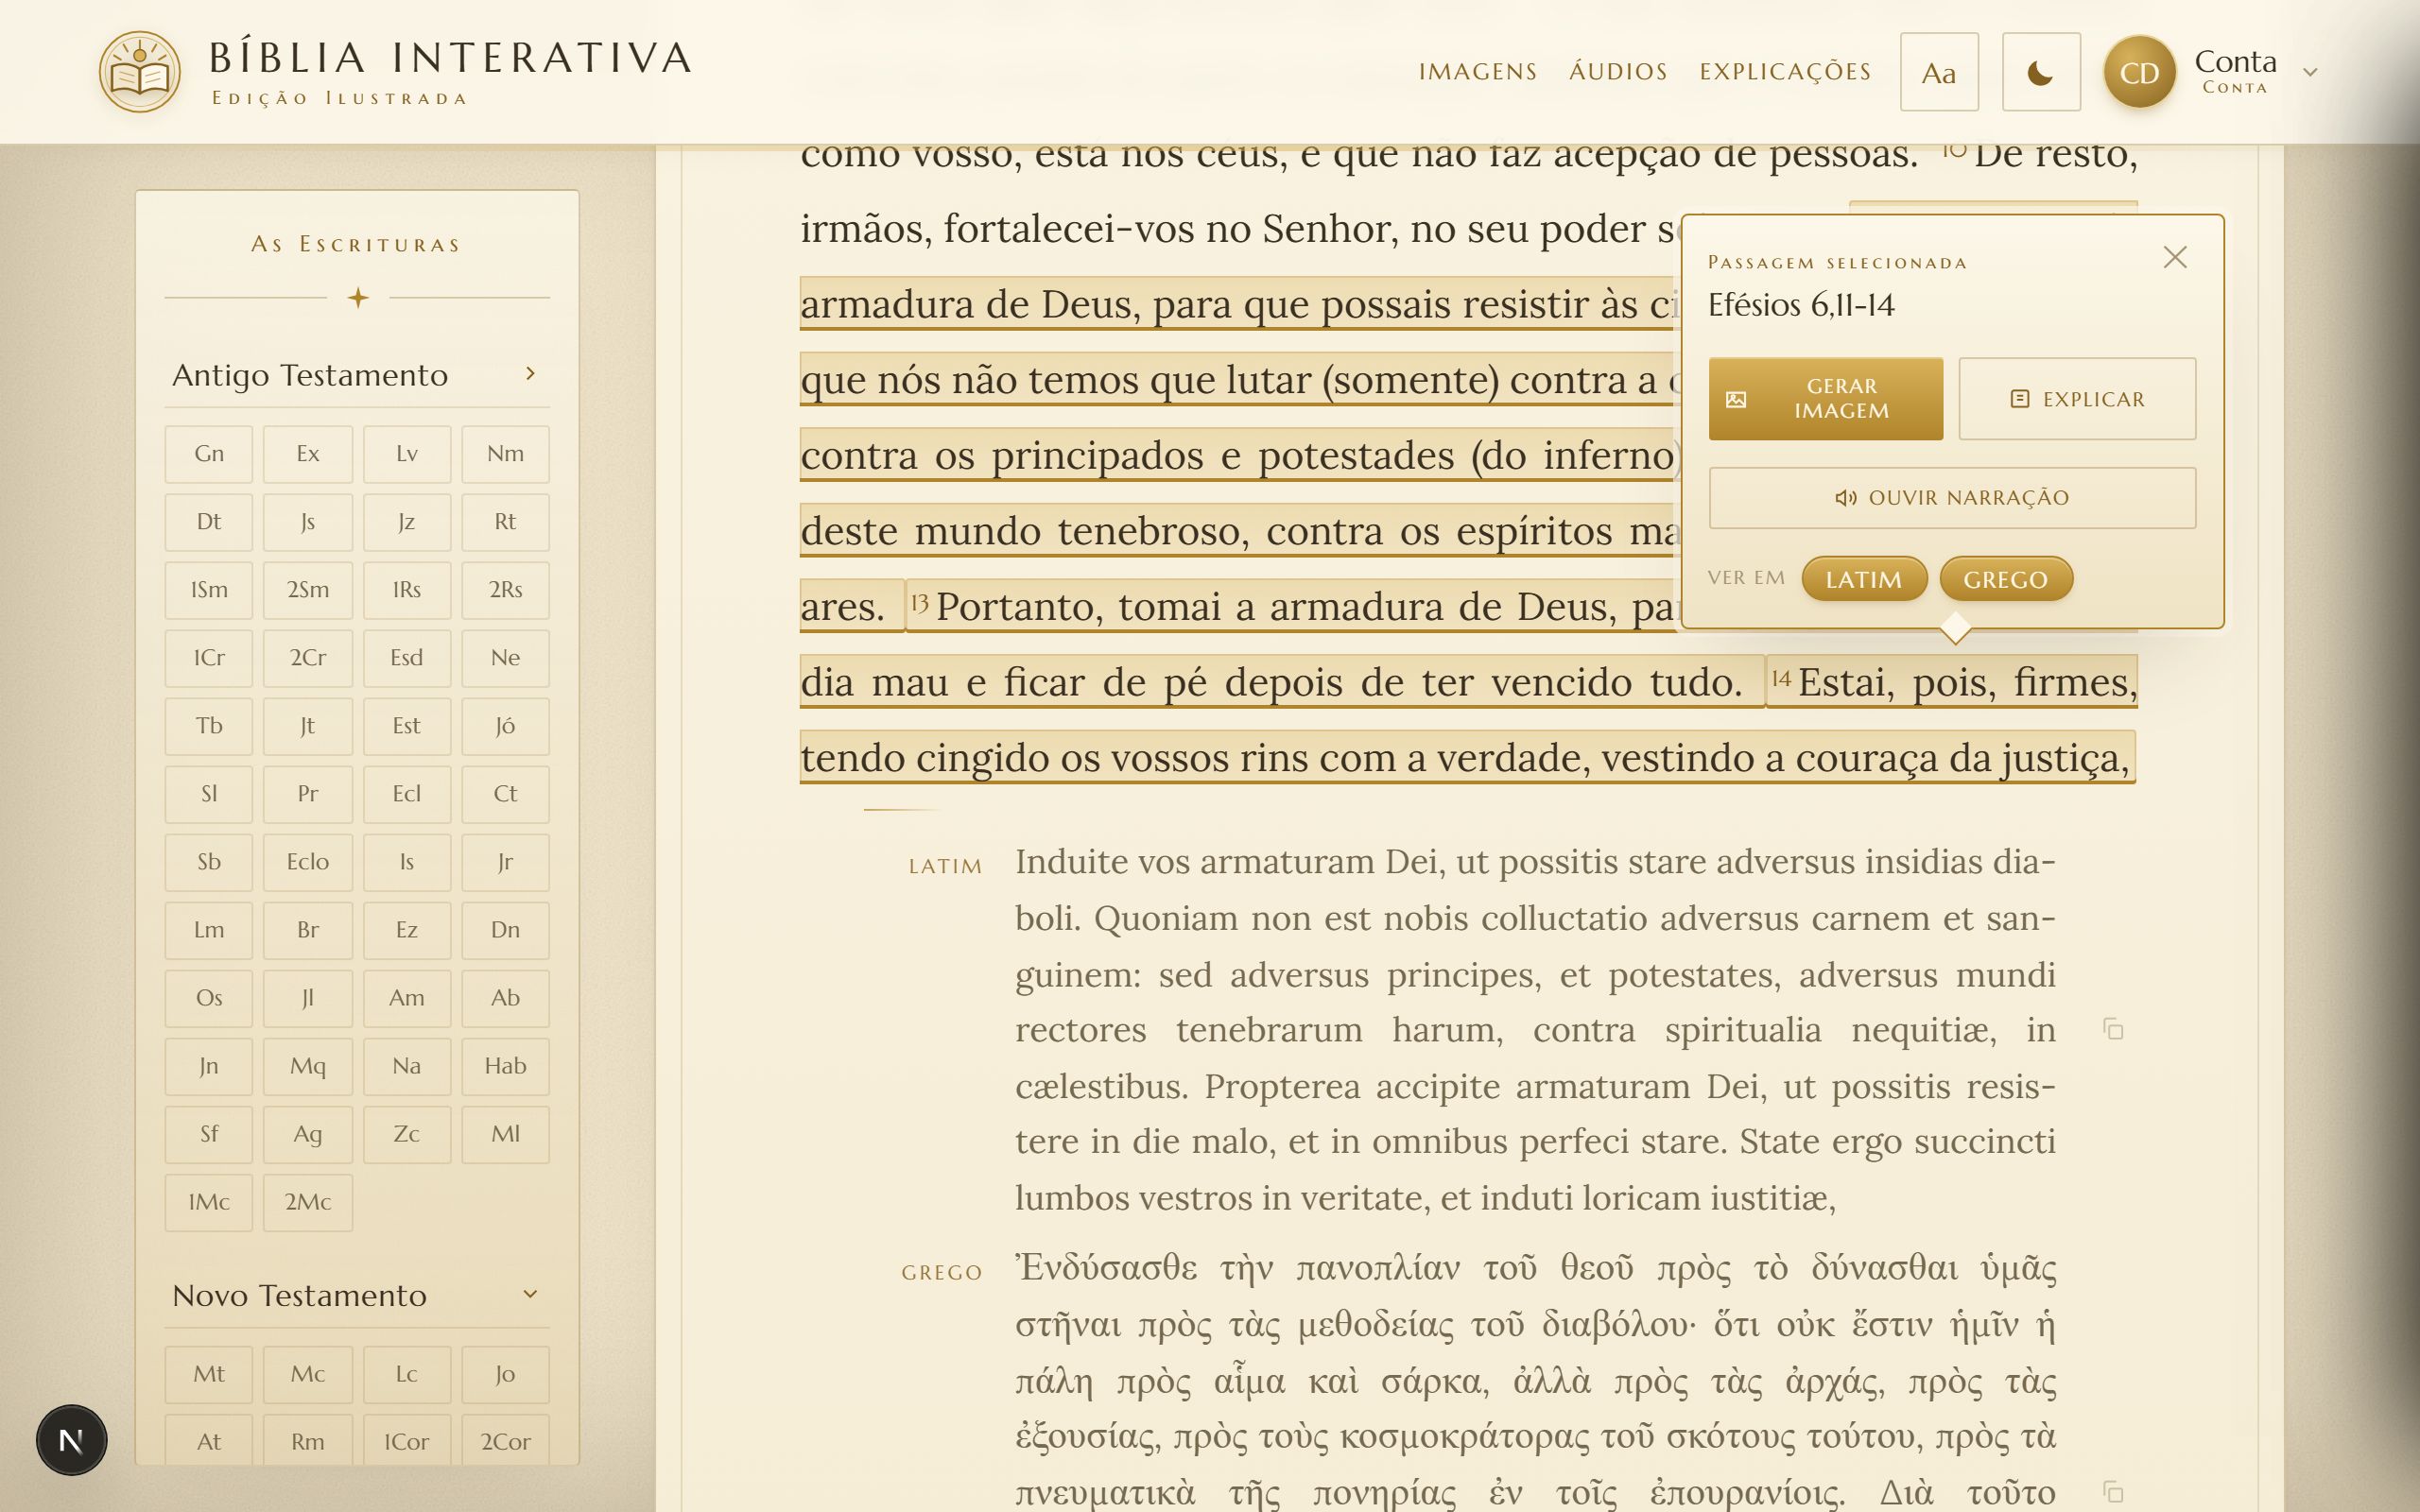
Task: Click verse 14 'Estai, pois, firmes'
Action: click(1952, 682)
